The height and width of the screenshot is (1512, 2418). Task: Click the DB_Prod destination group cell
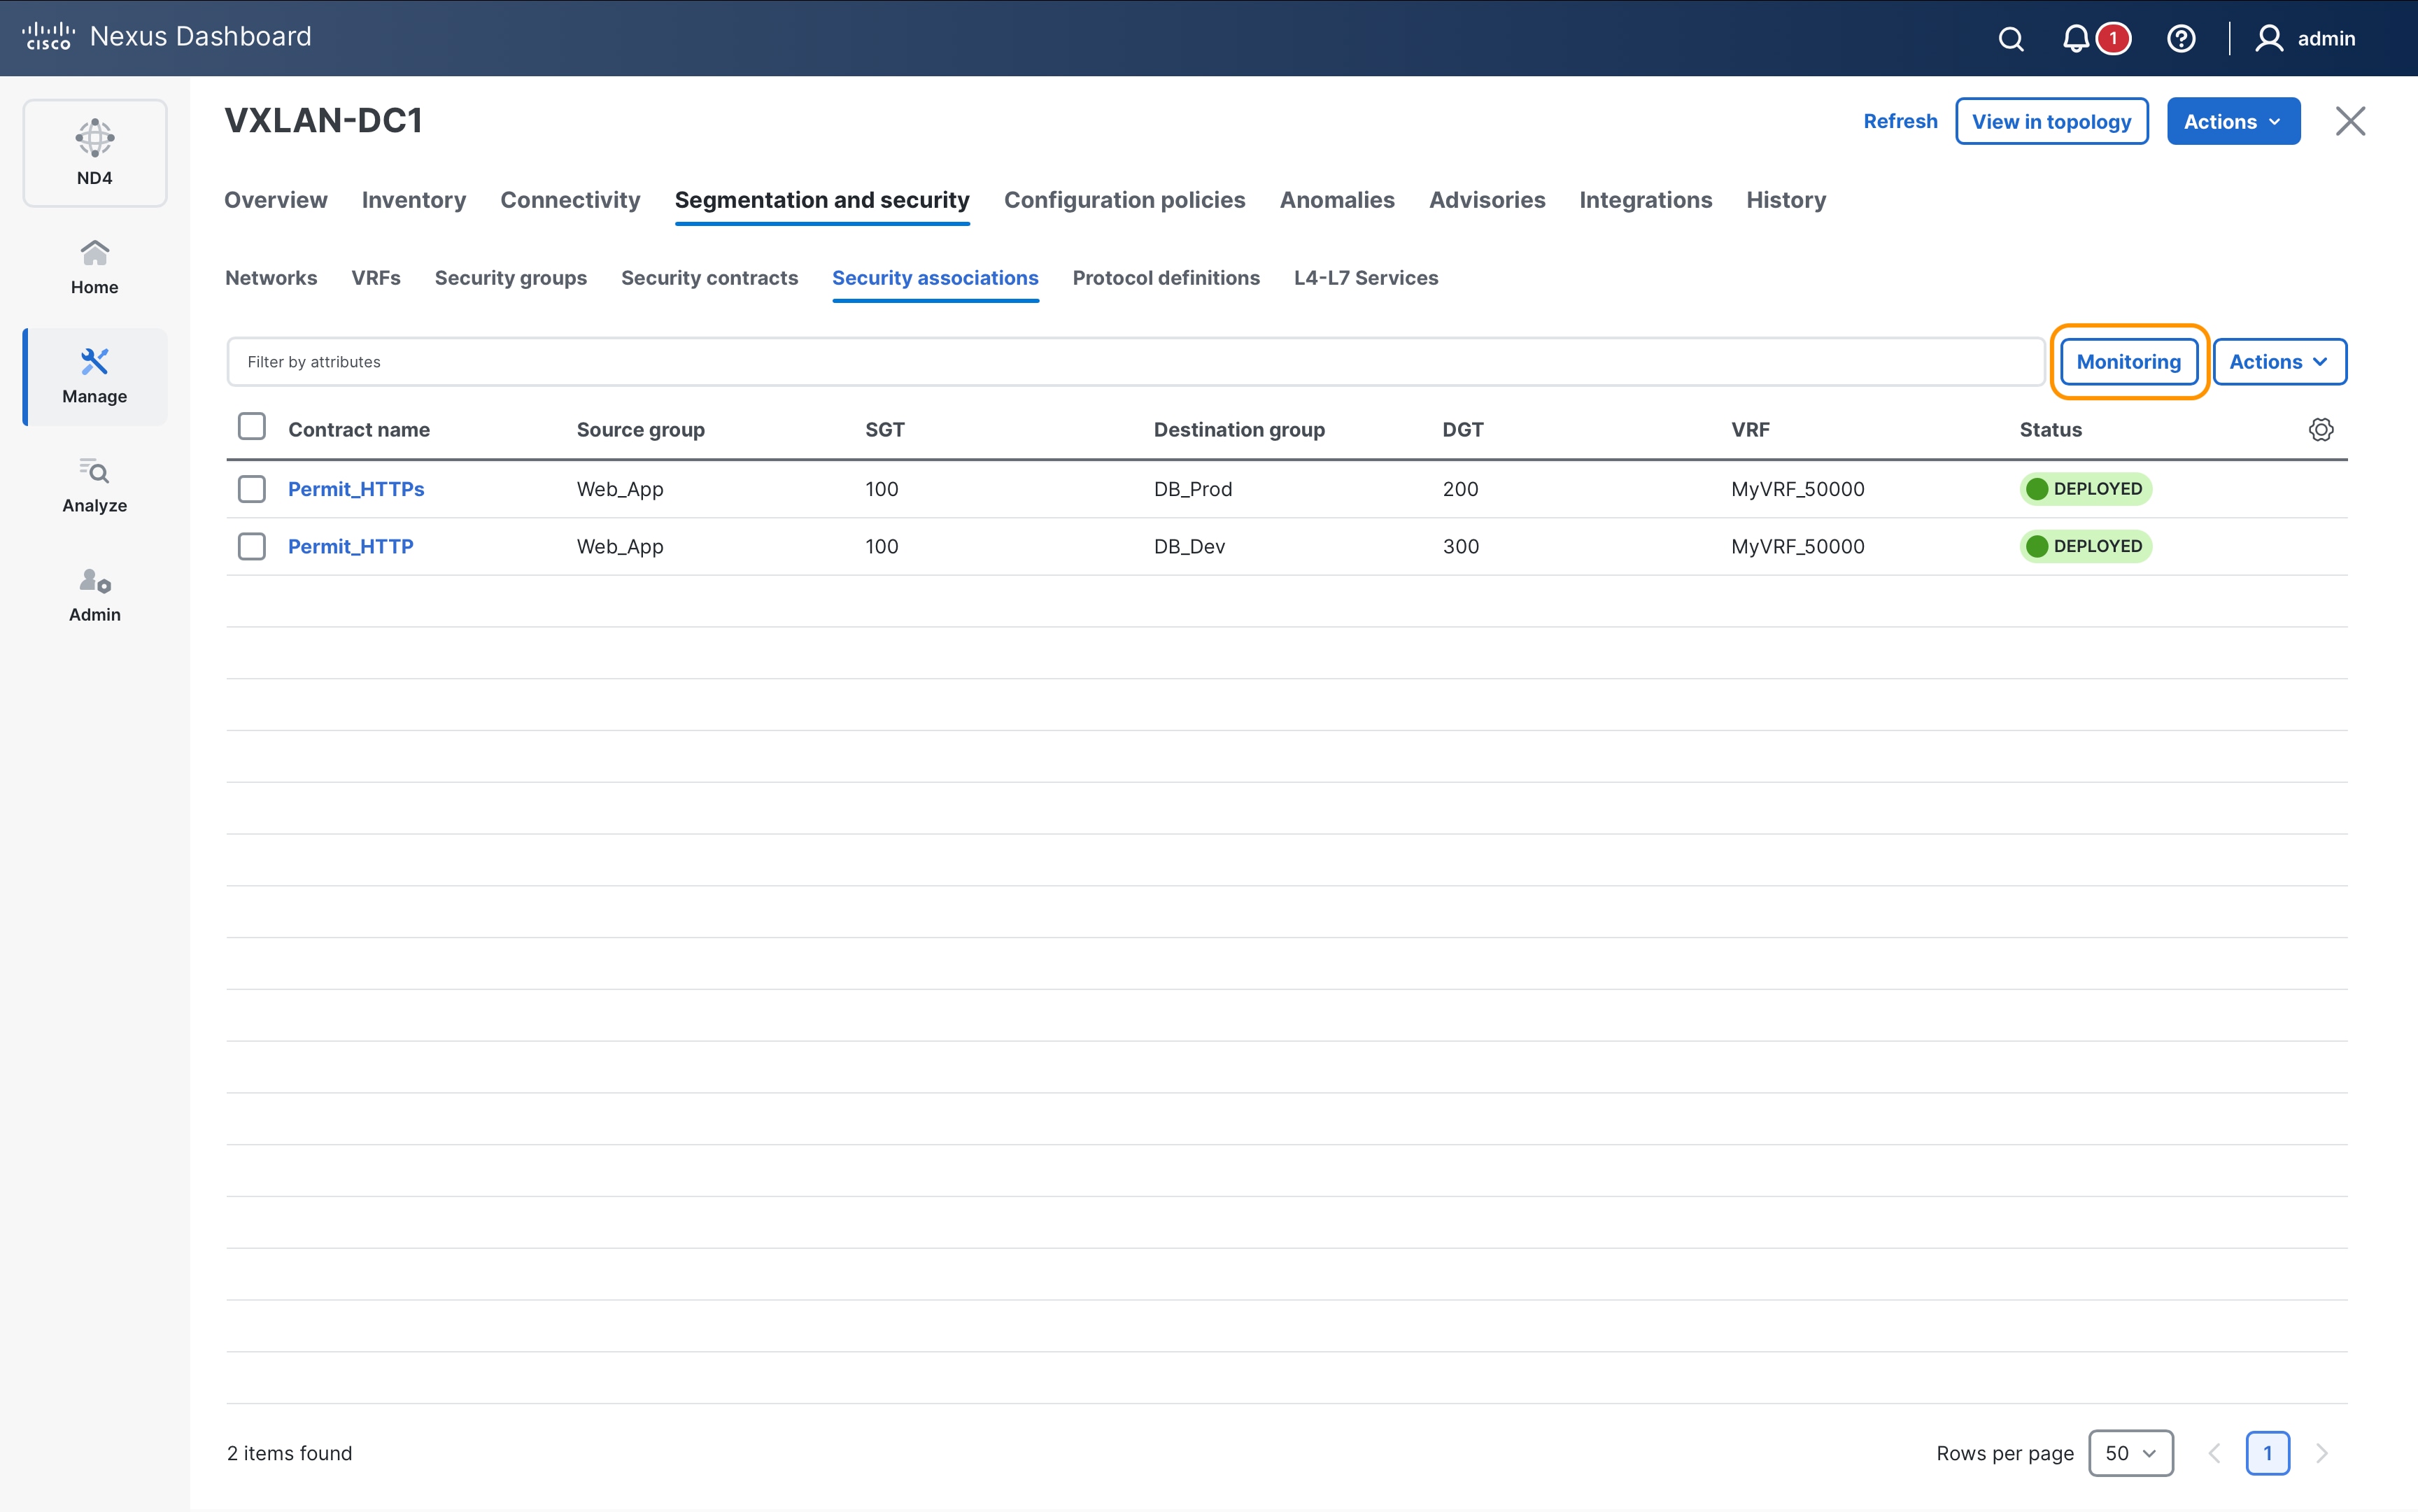click(1193, 489)
